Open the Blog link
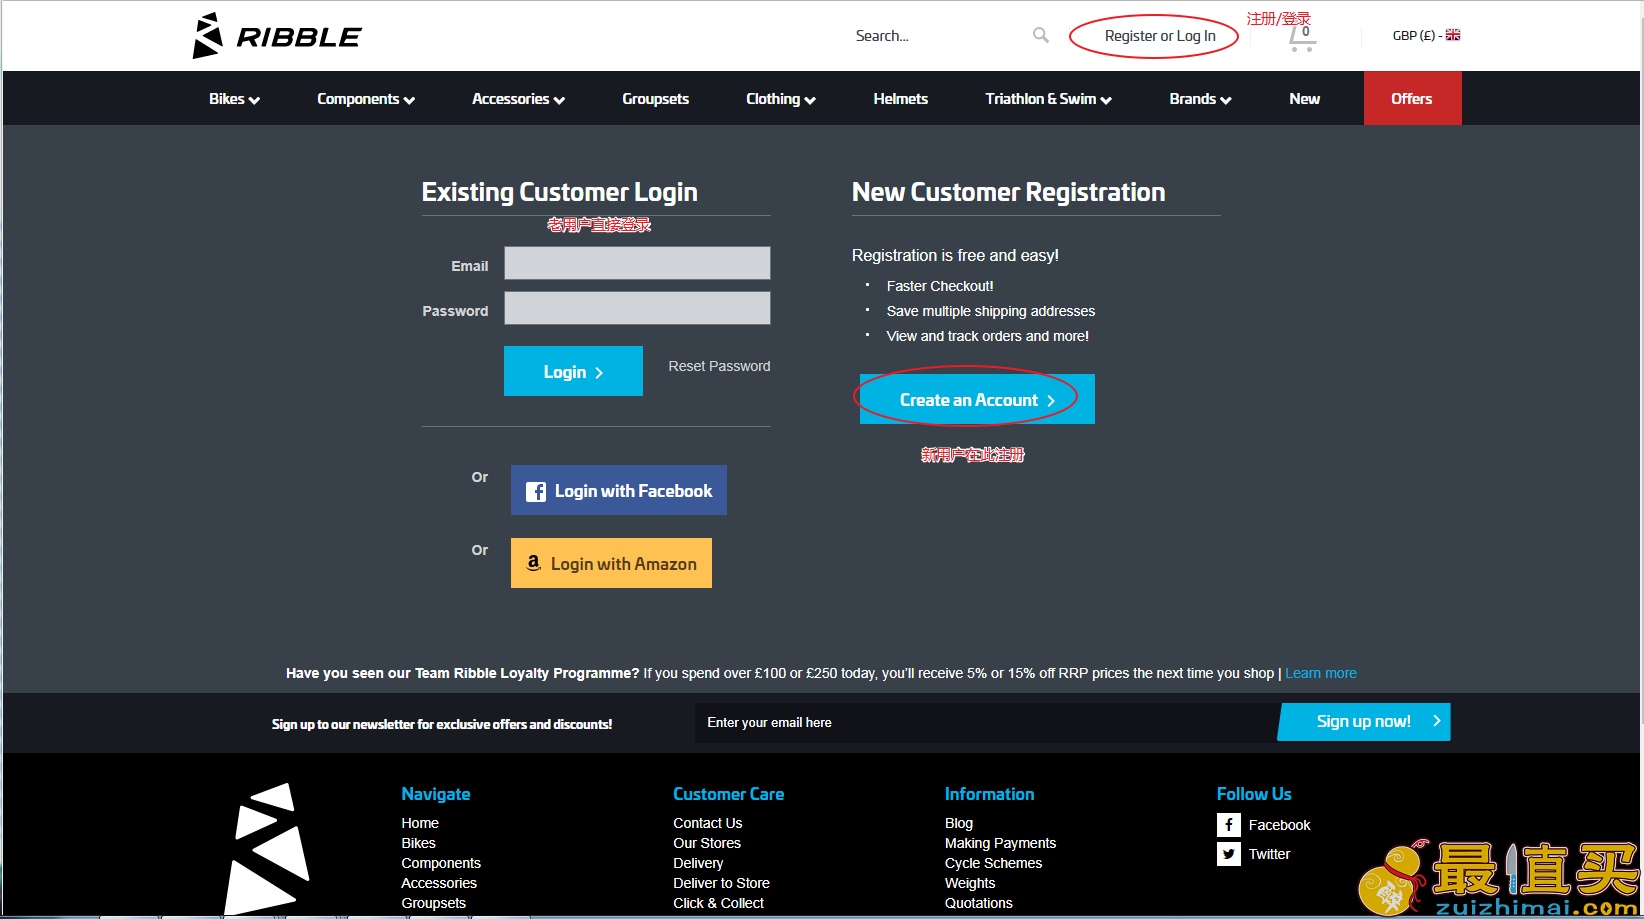The height and width of the screenshot is (919, 1644). coord(958,823)
